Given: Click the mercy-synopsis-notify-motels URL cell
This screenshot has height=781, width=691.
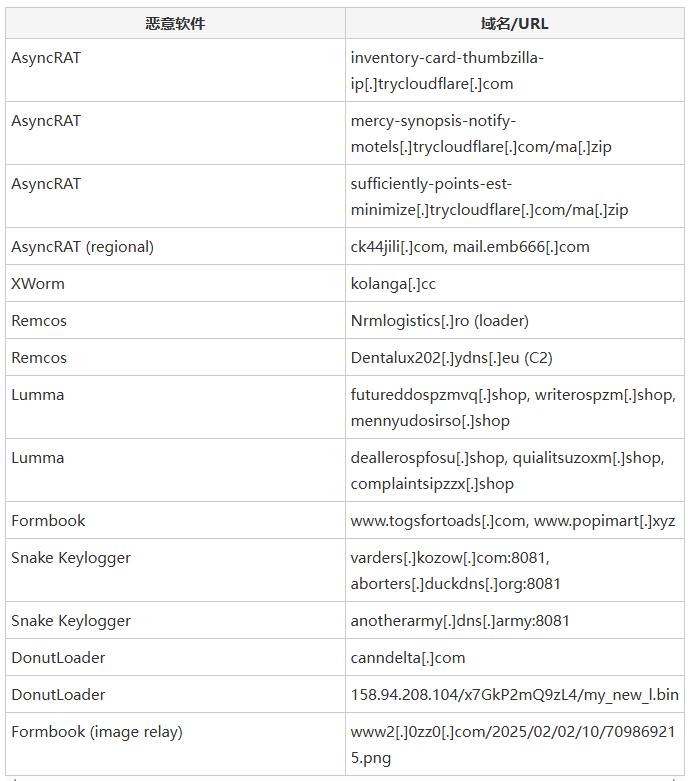Looking at the screenshot, I should (x=515, y=133).
